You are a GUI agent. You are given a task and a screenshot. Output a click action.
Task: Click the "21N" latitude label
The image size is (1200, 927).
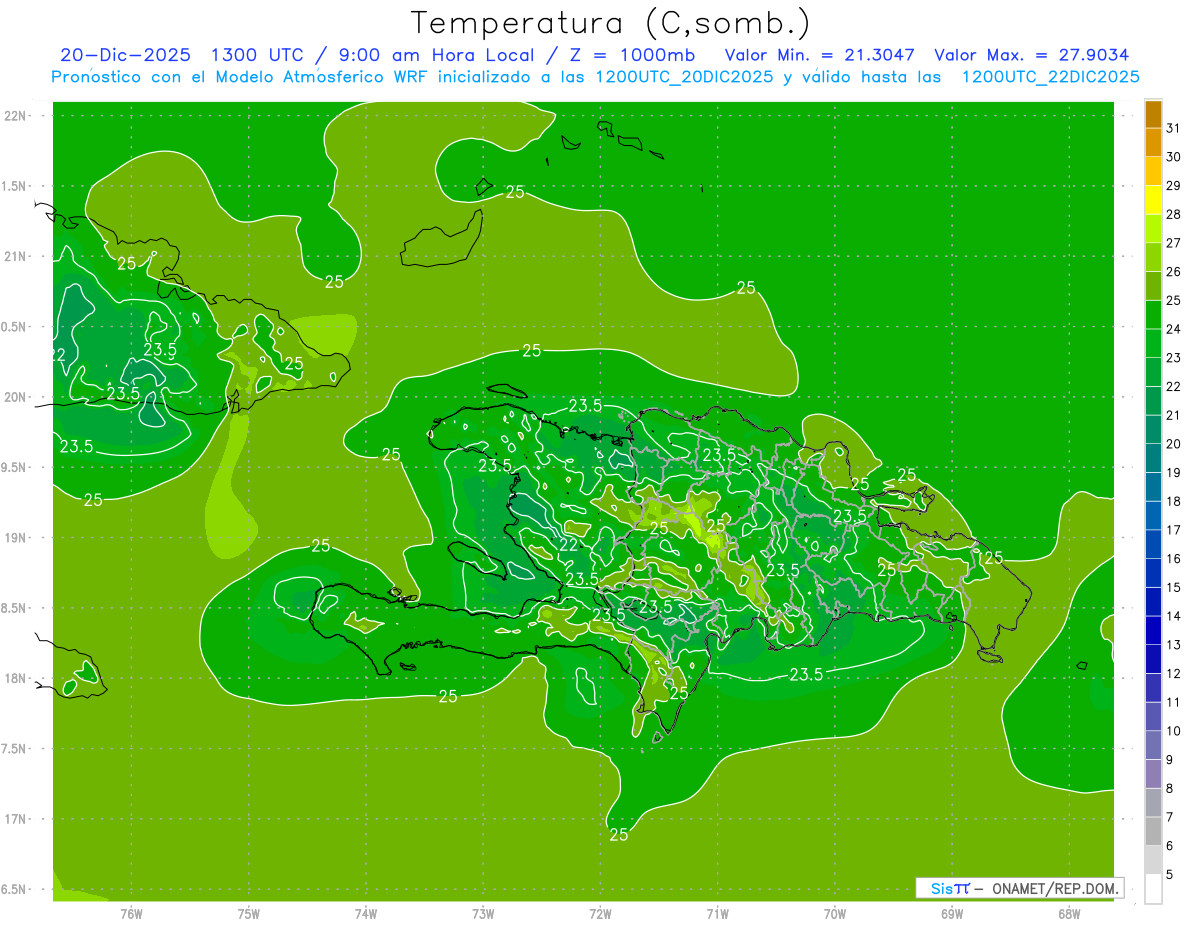(15, 257)
